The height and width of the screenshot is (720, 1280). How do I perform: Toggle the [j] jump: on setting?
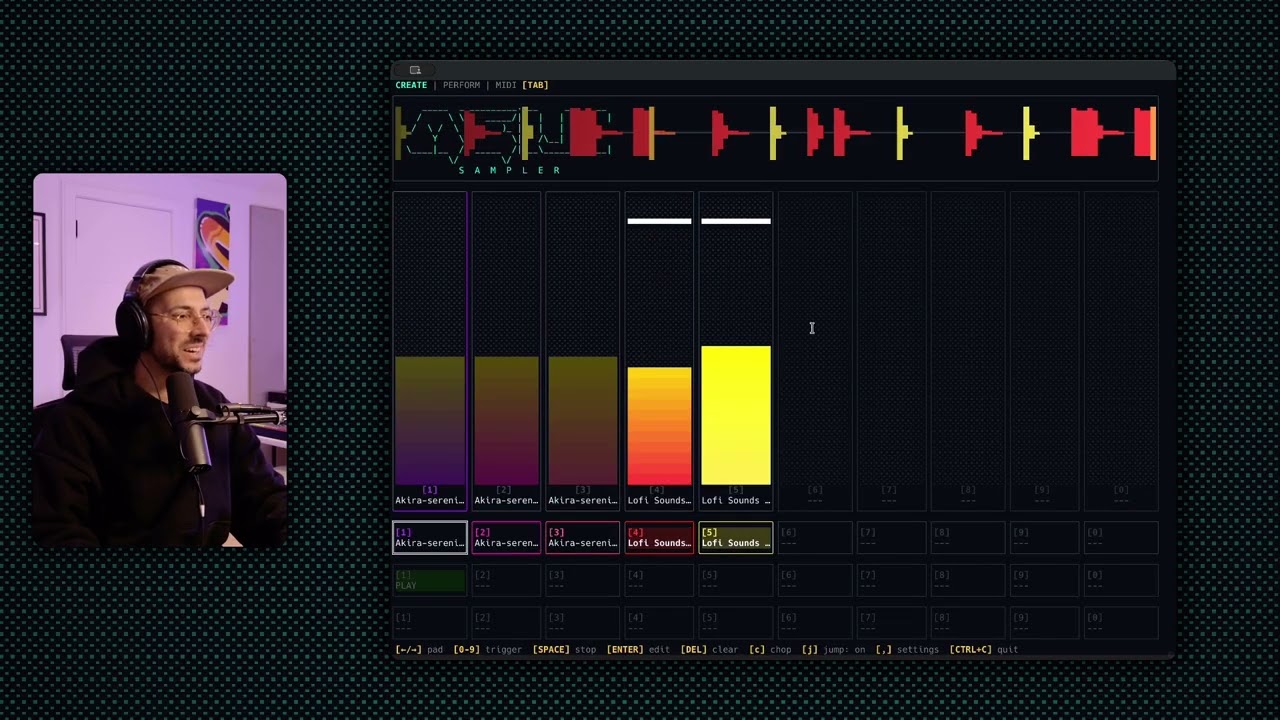pos(833,650)
